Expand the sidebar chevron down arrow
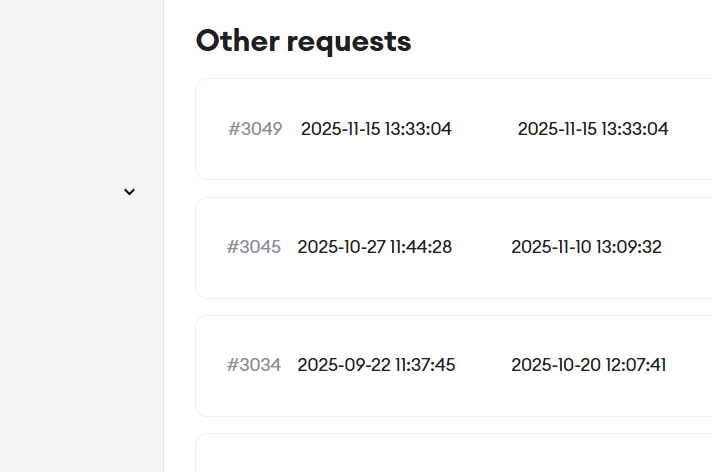 [129, 191]
